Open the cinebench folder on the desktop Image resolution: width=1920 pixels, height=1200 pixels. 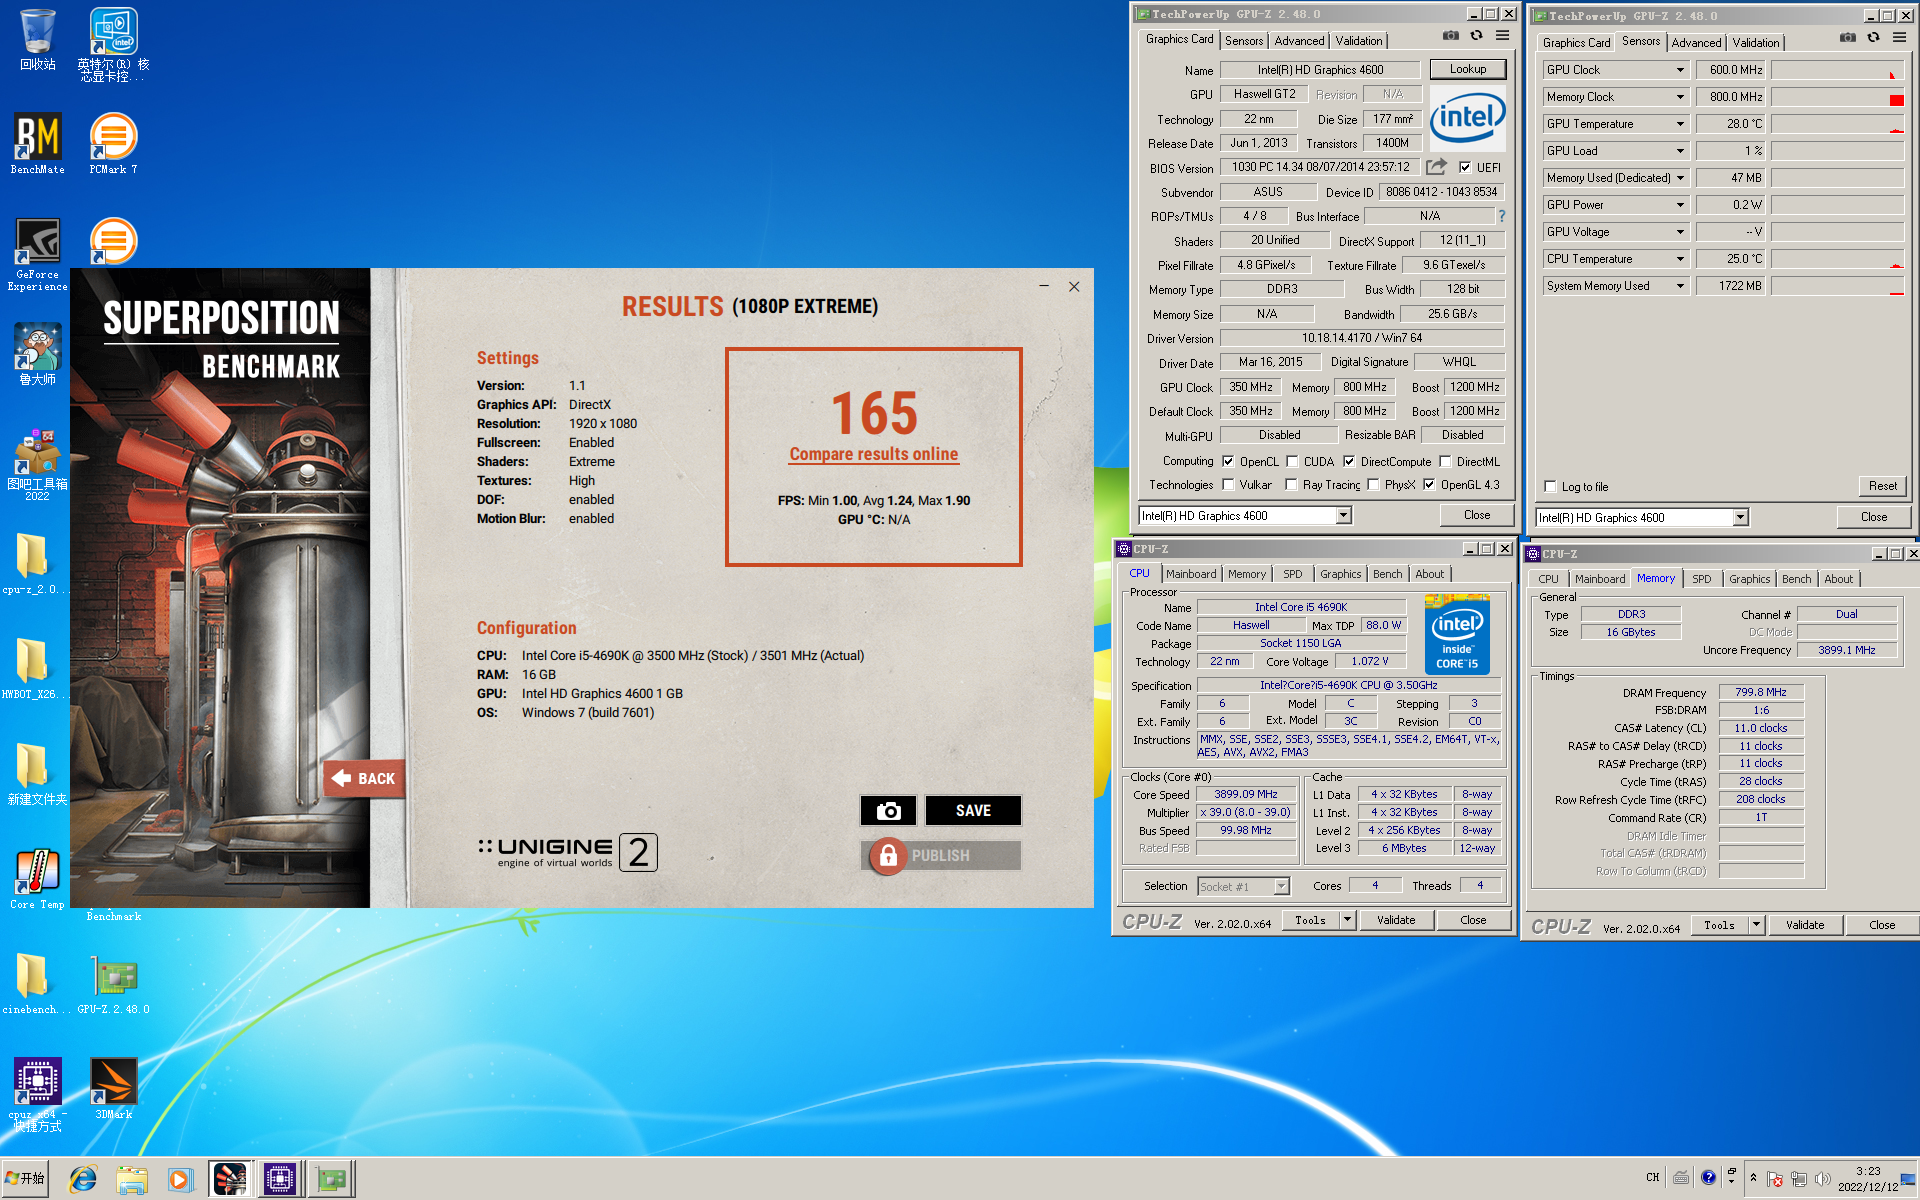click(37, 984)
